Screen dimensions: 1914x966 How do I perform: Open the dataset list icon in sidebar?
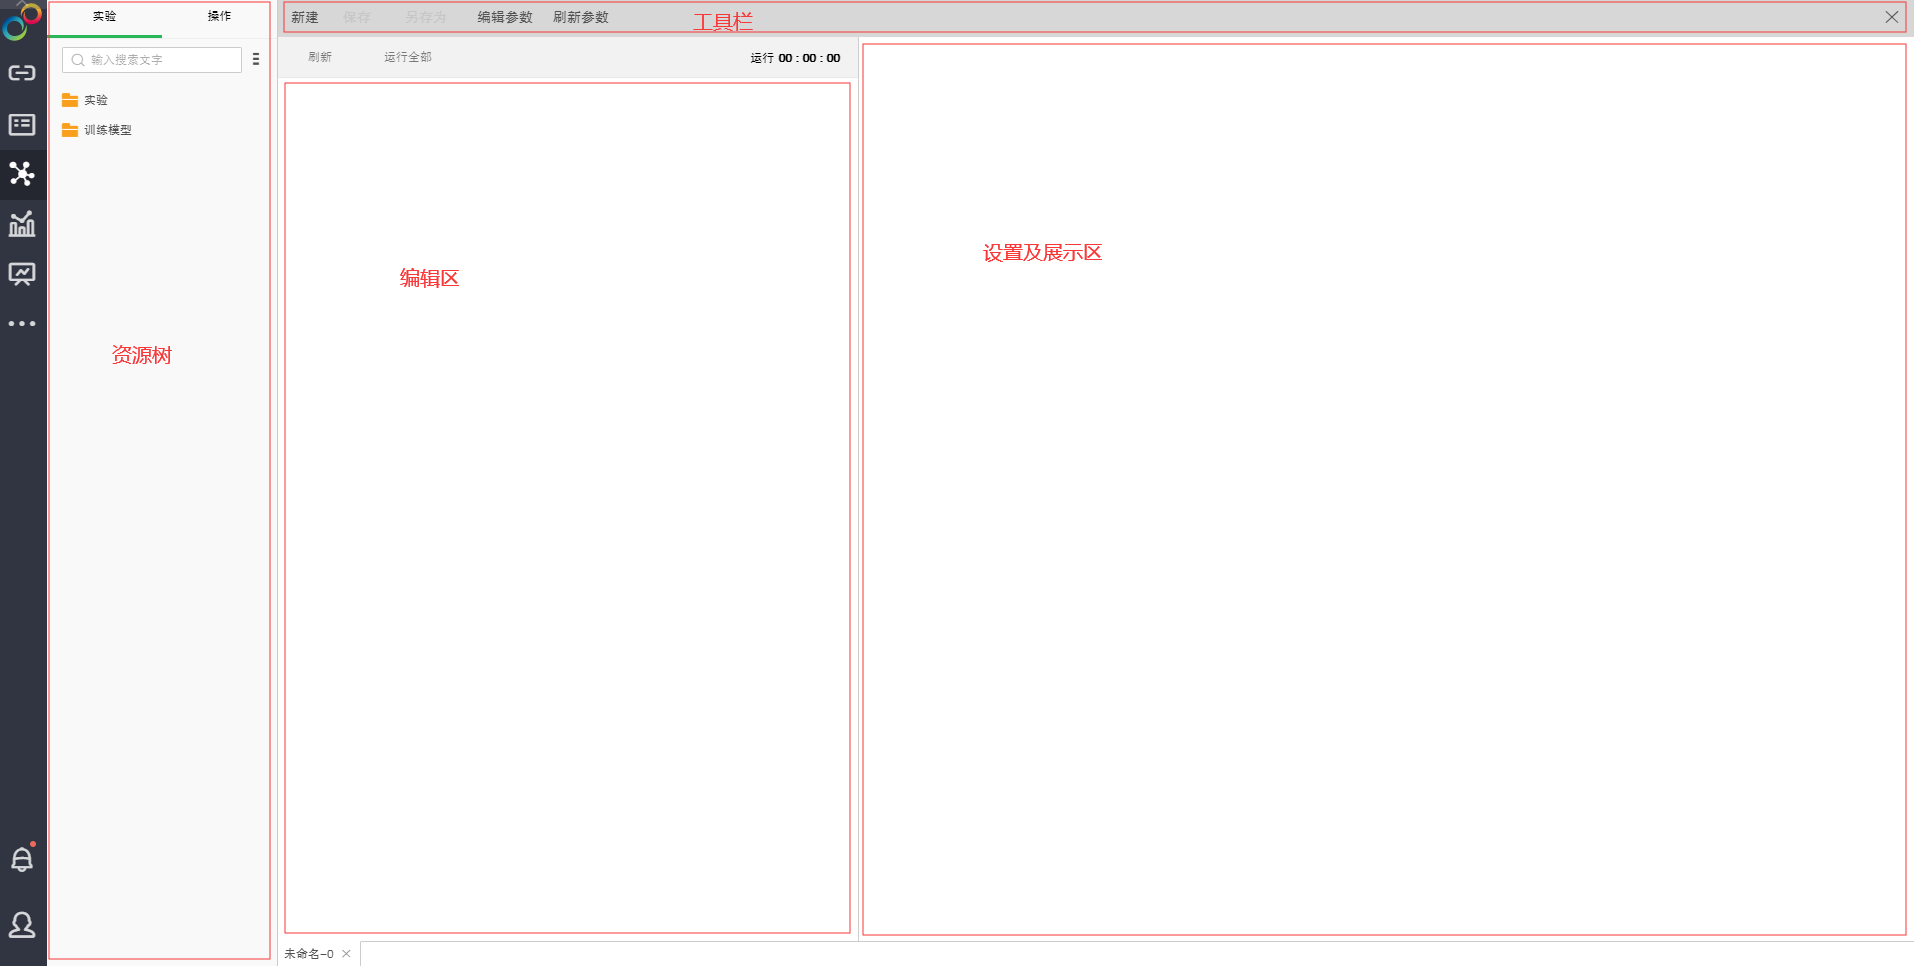point(22,124)
